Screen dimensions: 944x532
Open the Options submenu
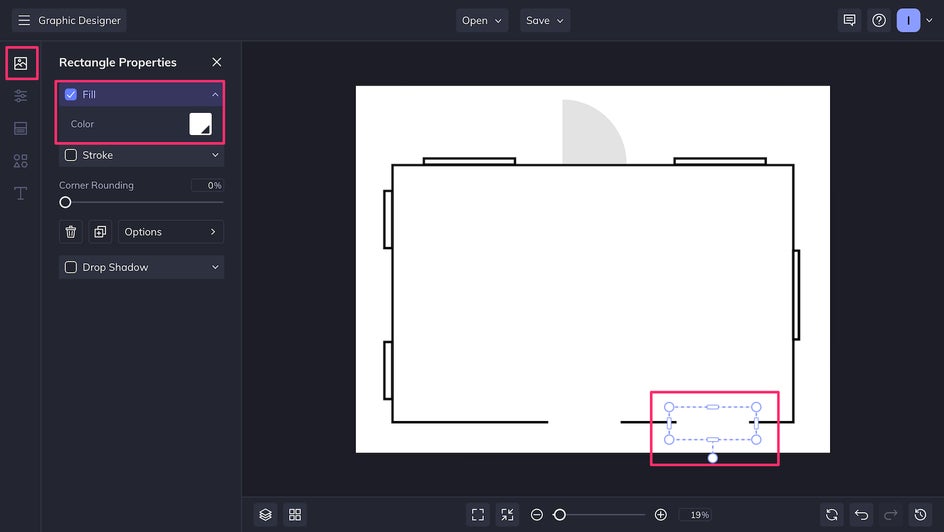pyautogui.click(x=170, y=232)
